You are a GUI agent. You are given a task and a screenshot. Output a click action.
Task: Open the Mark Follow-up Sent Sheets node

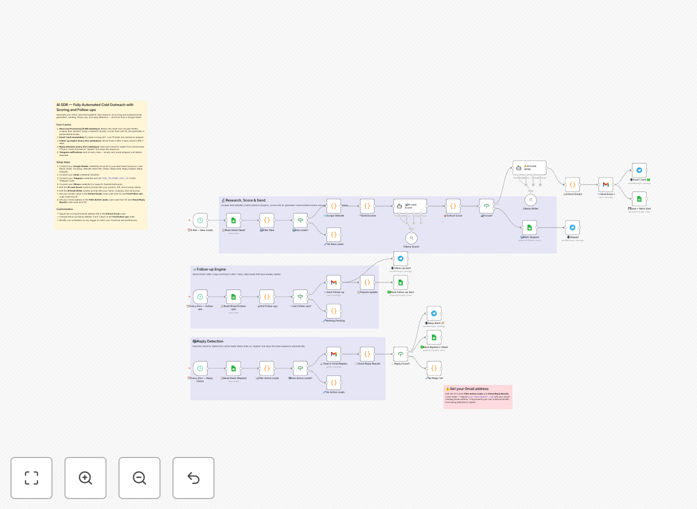pyautogui.click(x=401, y=282)
